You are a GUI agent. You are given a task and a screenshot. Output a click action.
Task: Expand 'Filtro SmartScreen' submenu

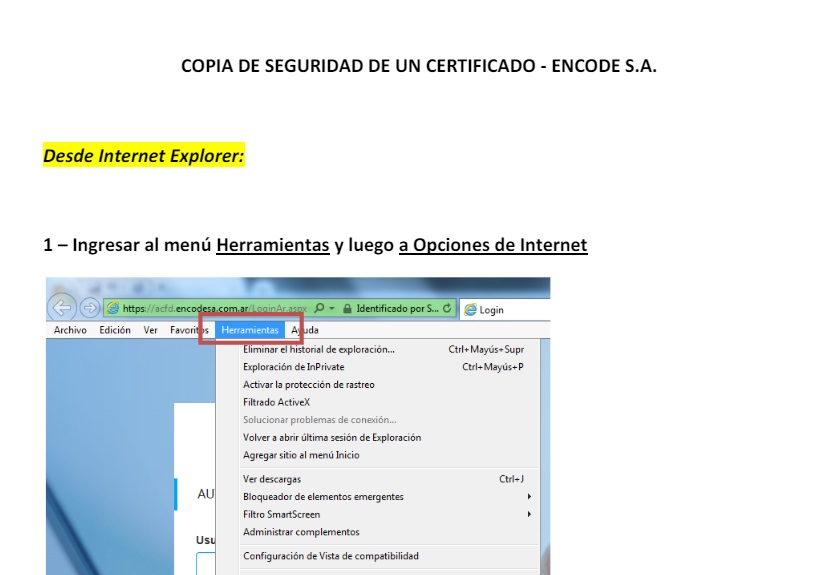point(387,514)
